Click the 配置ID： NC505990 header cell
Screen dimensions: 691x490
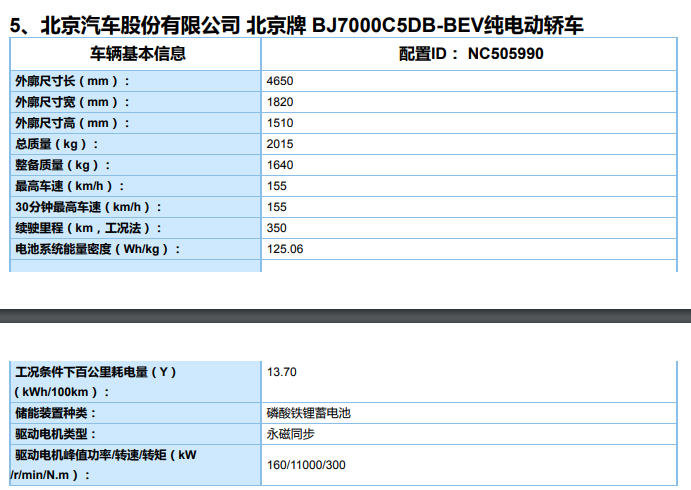click(469, 54)
